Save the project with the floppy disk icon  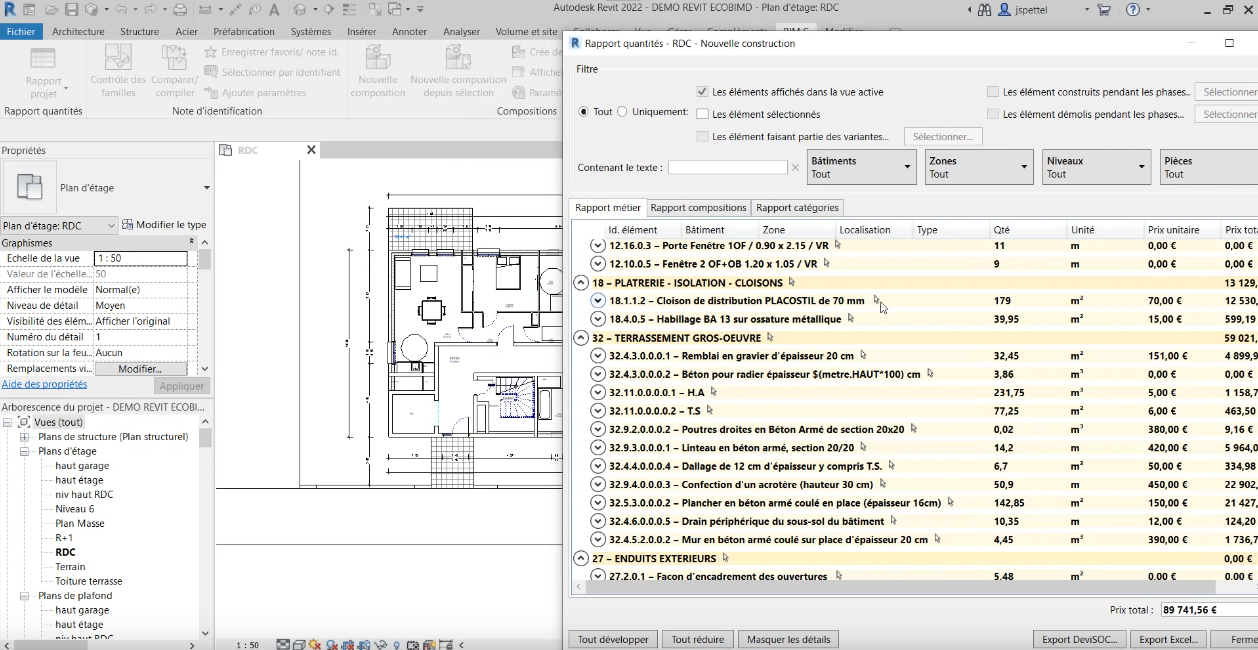[x=72, y=9]
